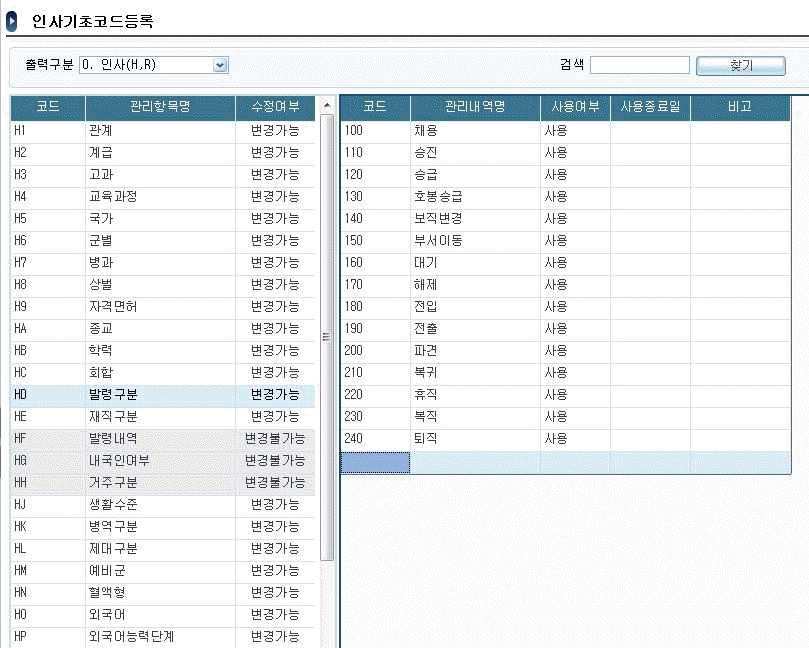Click the 관리내역명 column header
The height and width of the screenshot is (648, 809).
coord(475,107)
